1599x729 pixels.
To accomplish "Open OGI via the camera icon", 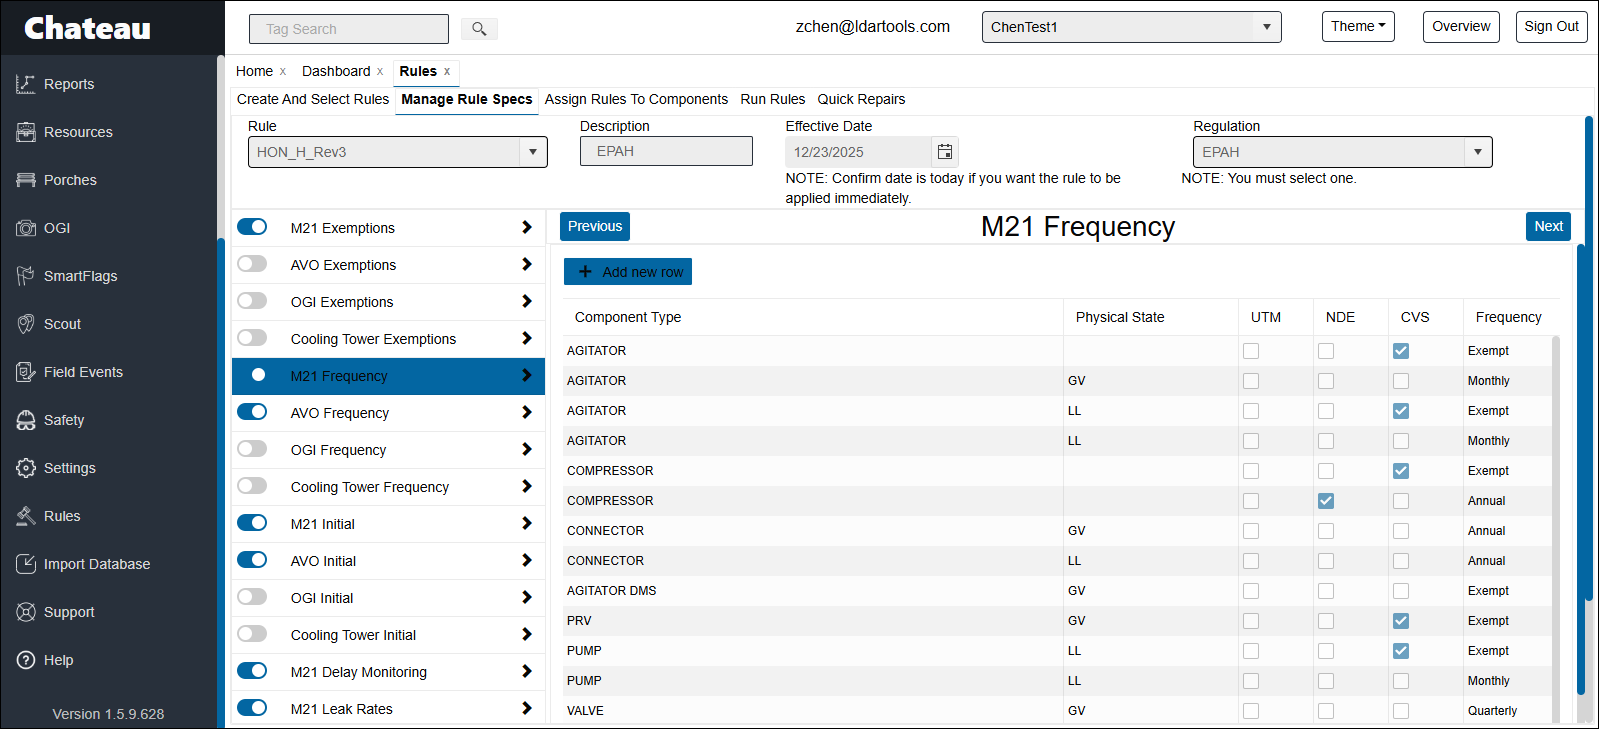I will click(x=26, y=228).
